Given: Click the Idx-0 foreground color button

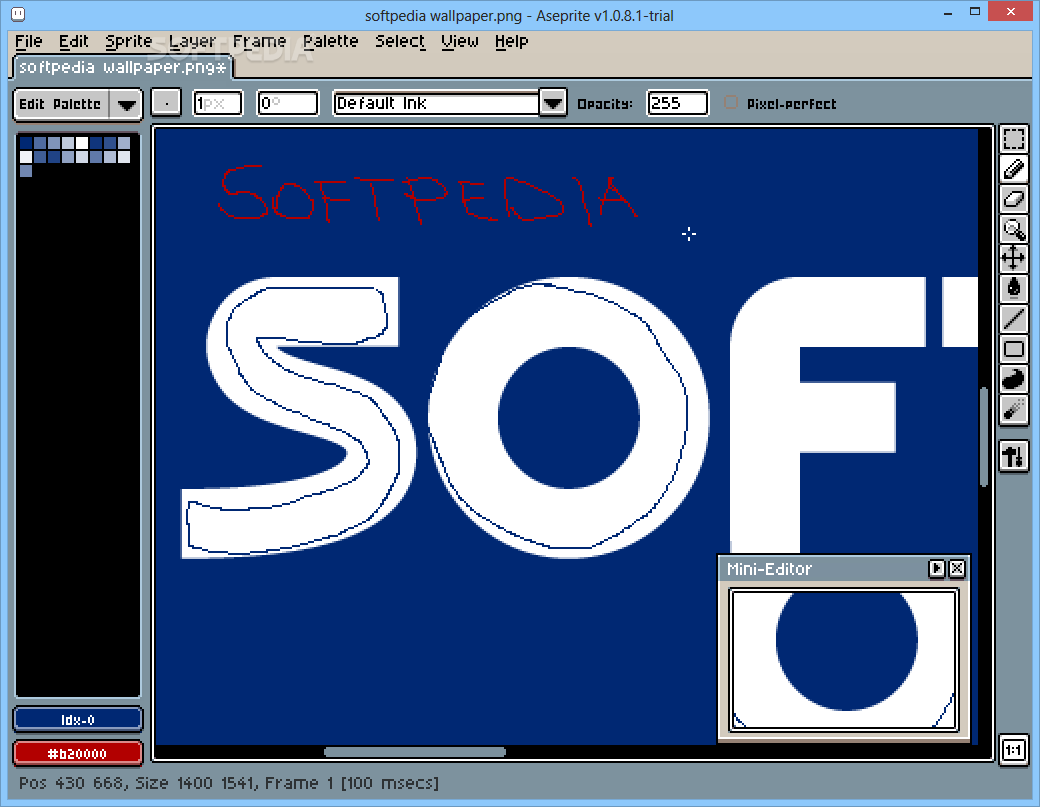Looking at the screenshot, I should coord(78,719).
